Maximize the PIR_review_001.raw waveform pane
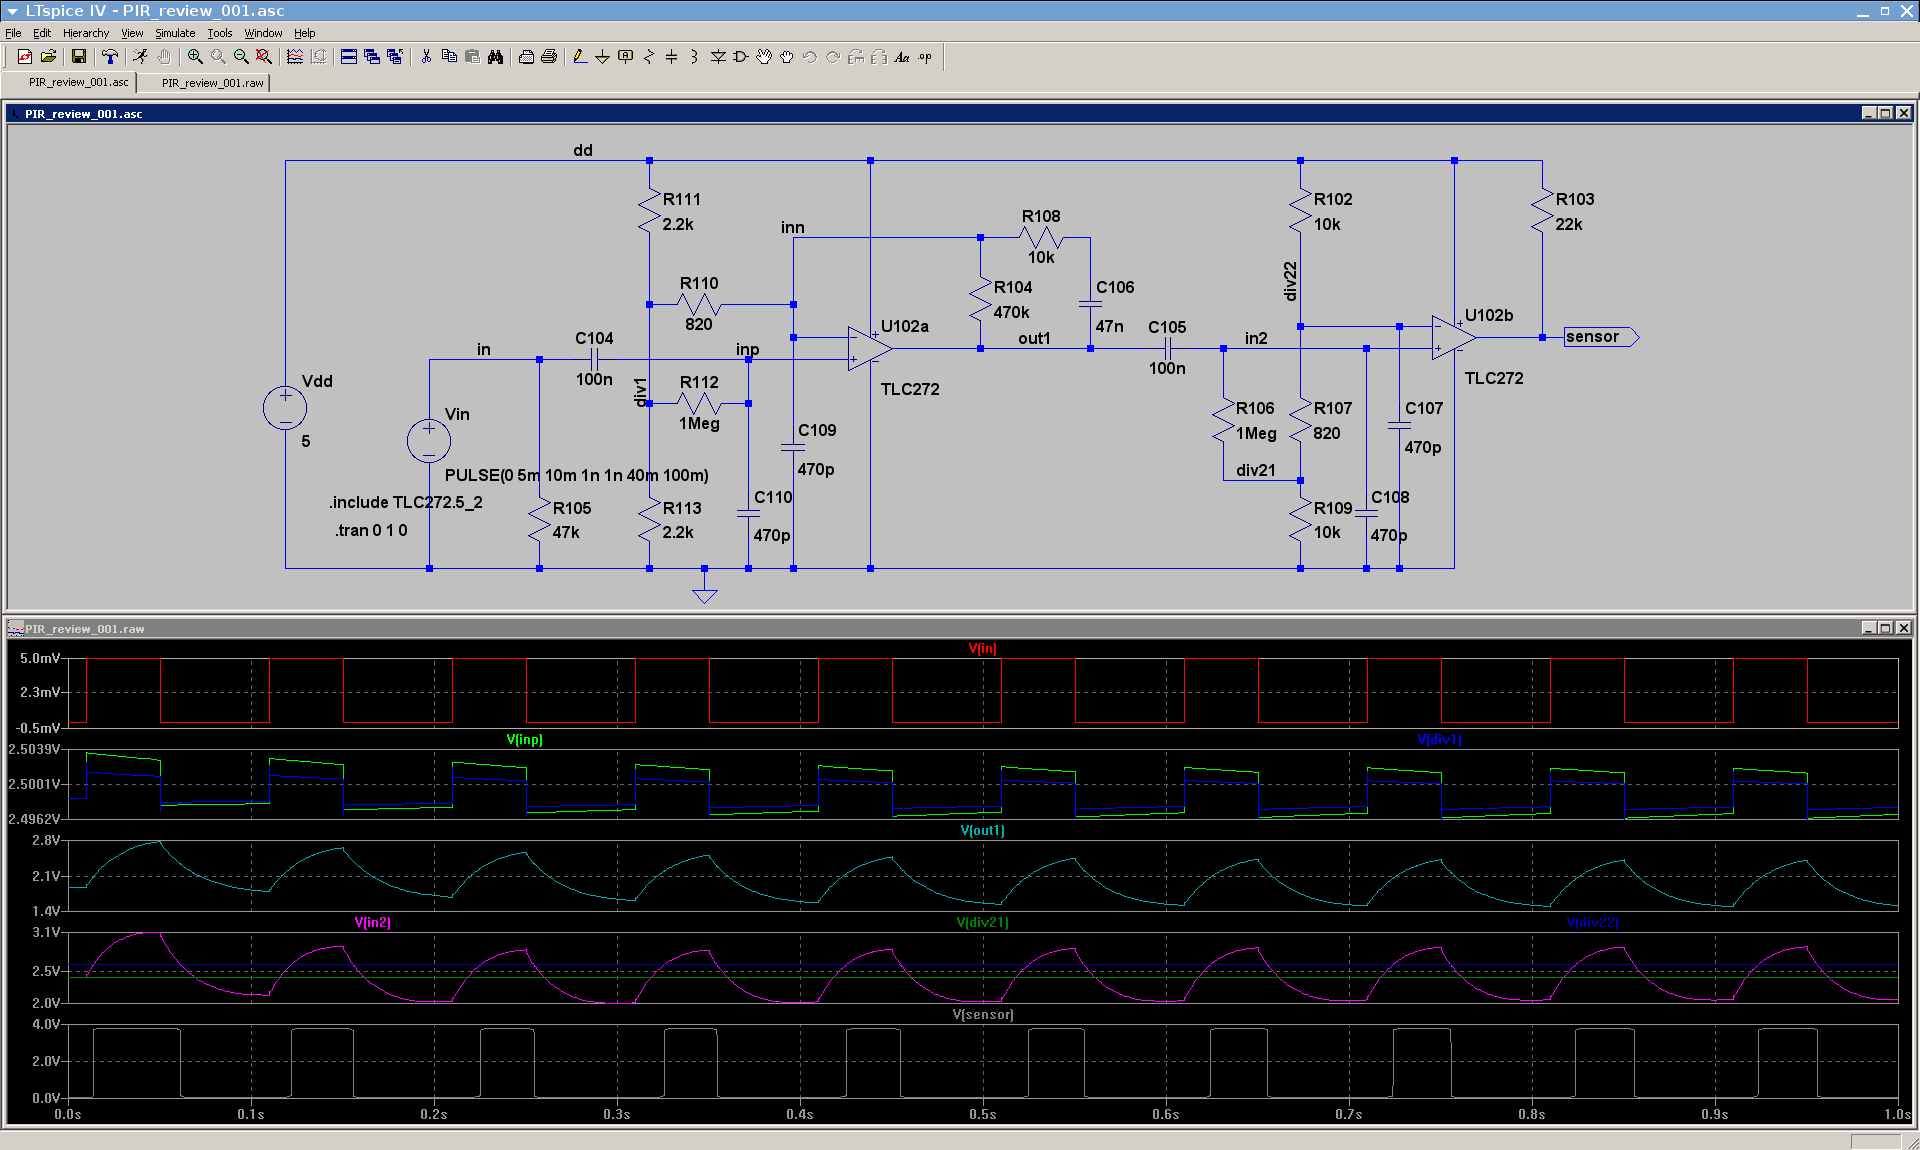This screenshot has width=1920, height=1150. point(1885,628)
